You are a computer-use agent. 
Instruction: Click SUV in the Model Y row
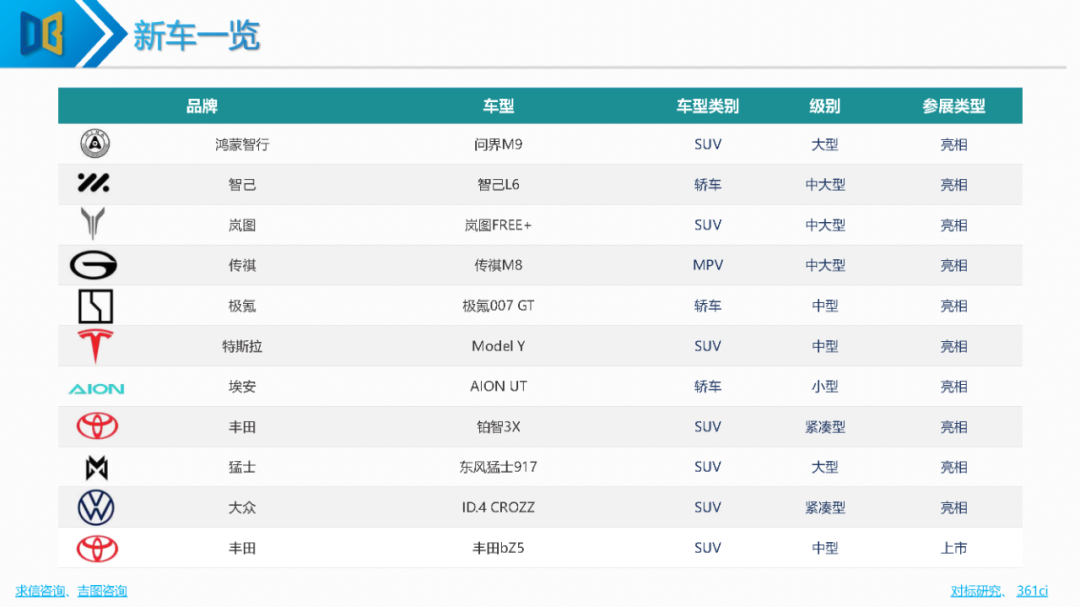tap(707, 347)
